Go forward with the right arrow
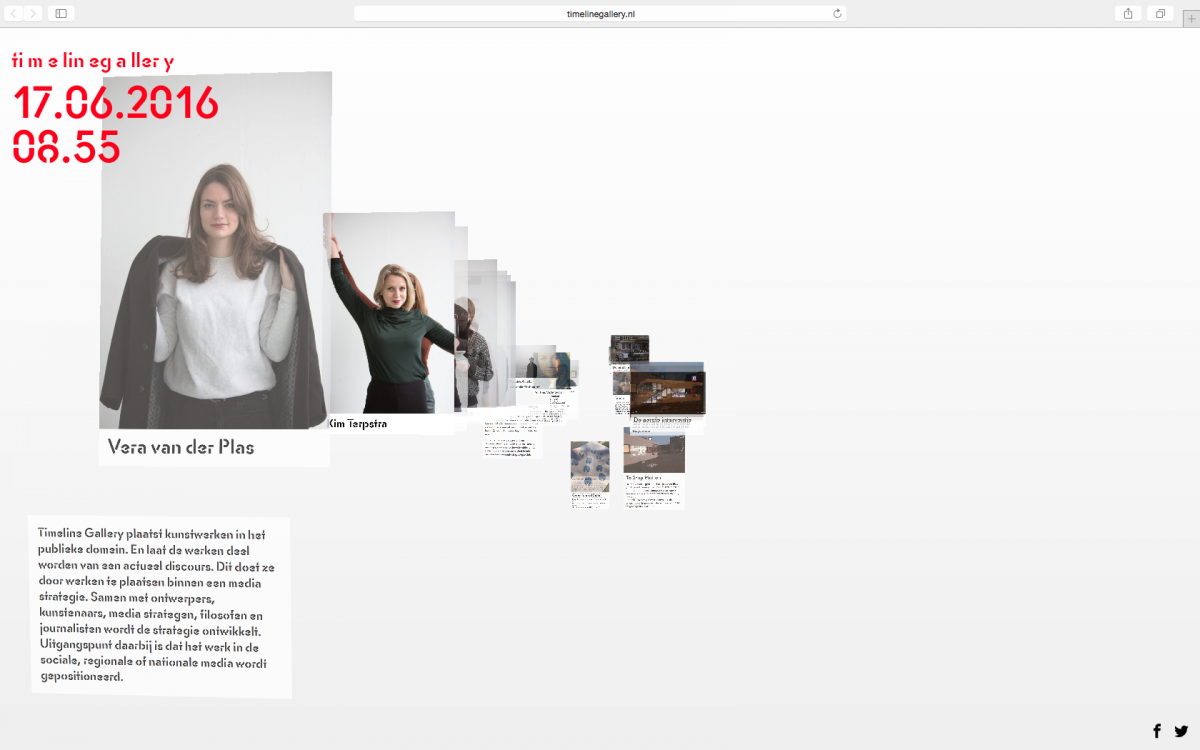1200x750 pixels. [x=33, y=13]
